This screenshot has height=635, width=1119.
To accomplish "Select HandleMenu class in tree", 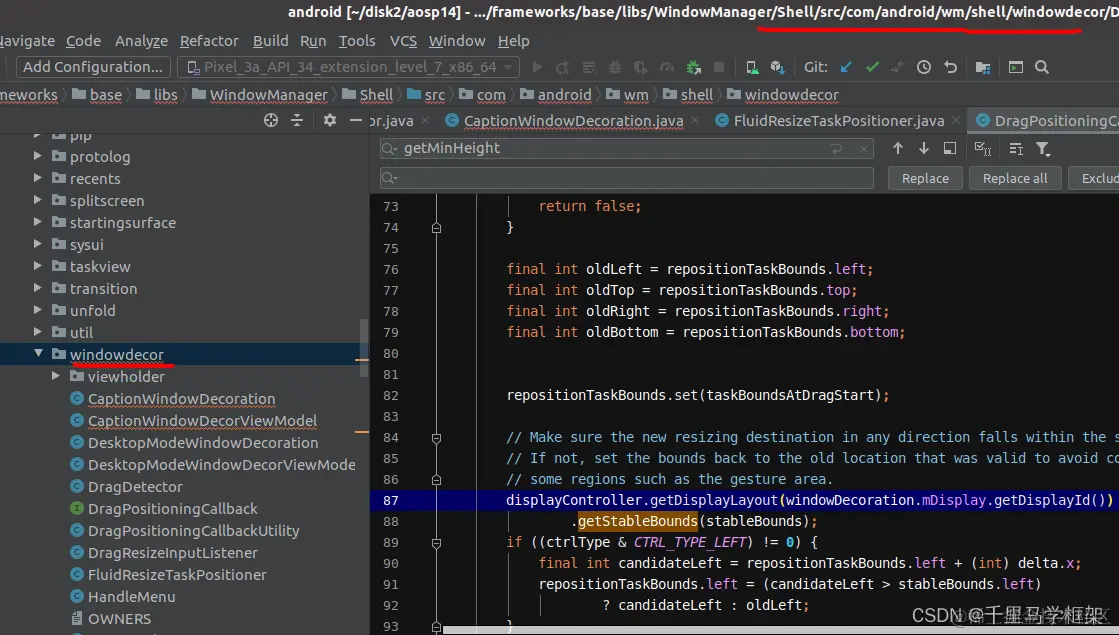I will [x=131, y=596].
